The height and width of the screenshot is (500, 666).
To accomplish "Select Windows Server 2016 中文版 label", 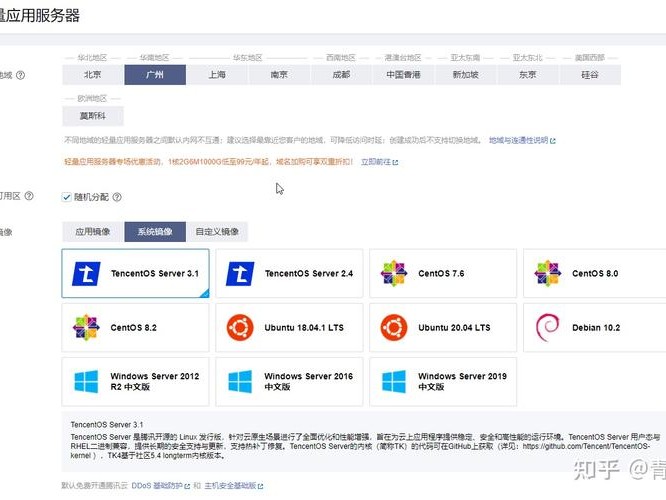I will point(308,381).
